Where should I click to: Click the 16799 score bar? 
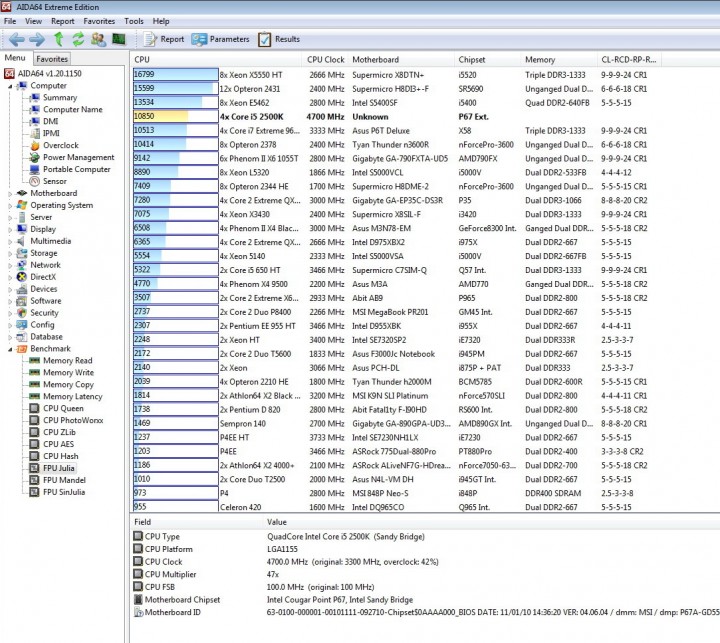click(x=175, y=75)
